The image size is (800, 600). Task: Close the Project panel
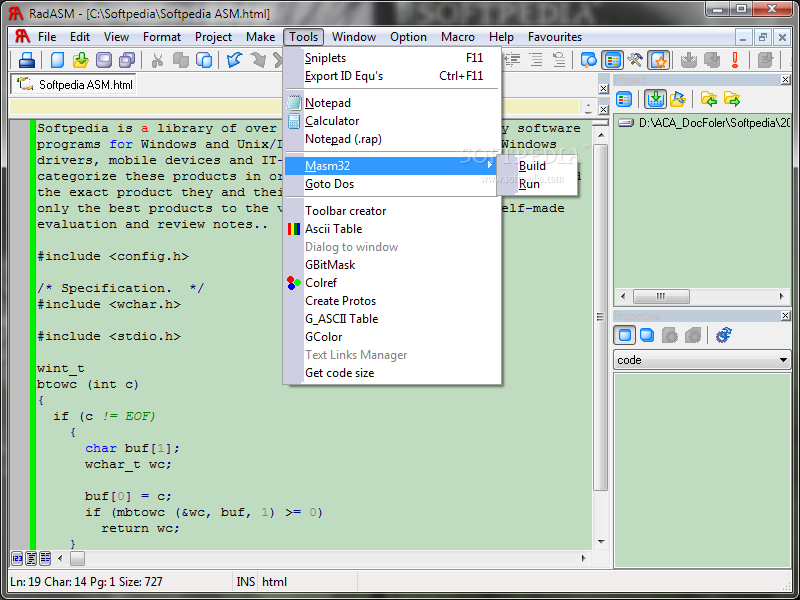point(785,80)
